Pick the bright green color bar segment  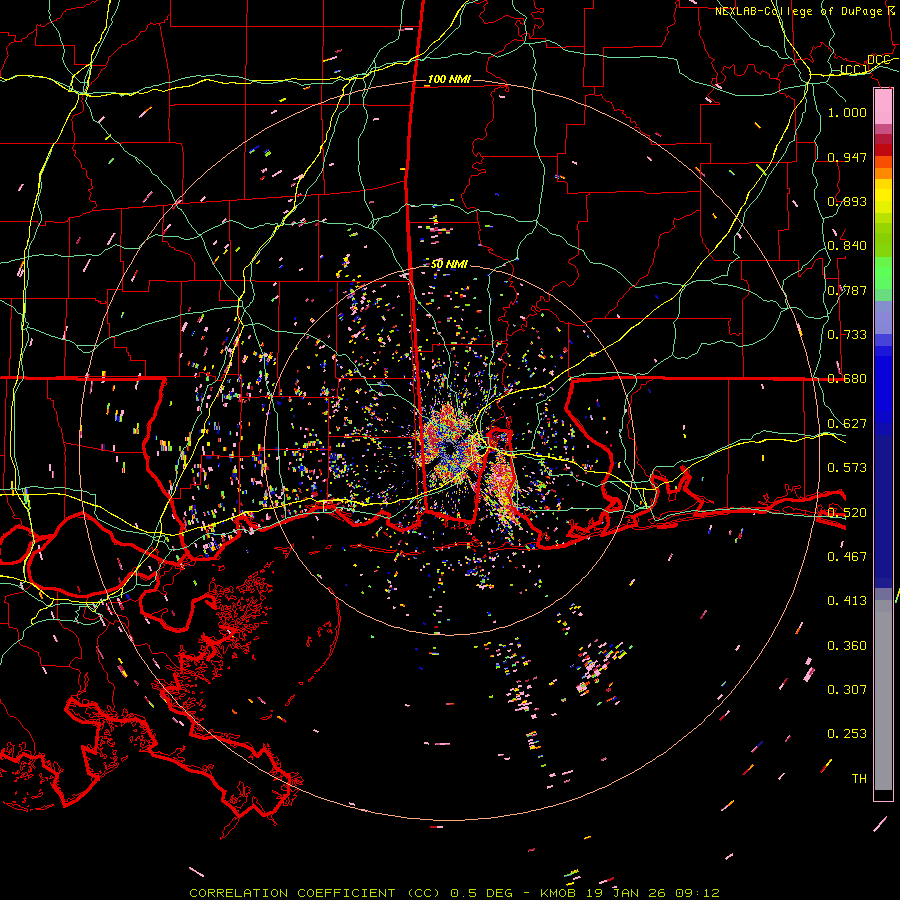click(x=883, y=273)
